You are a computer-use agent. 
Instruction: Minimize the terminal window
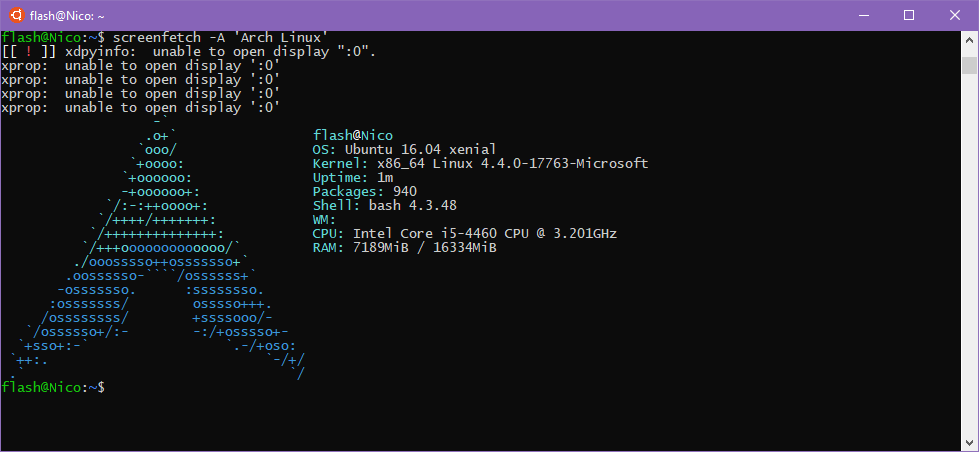click(x=864, y=15)
